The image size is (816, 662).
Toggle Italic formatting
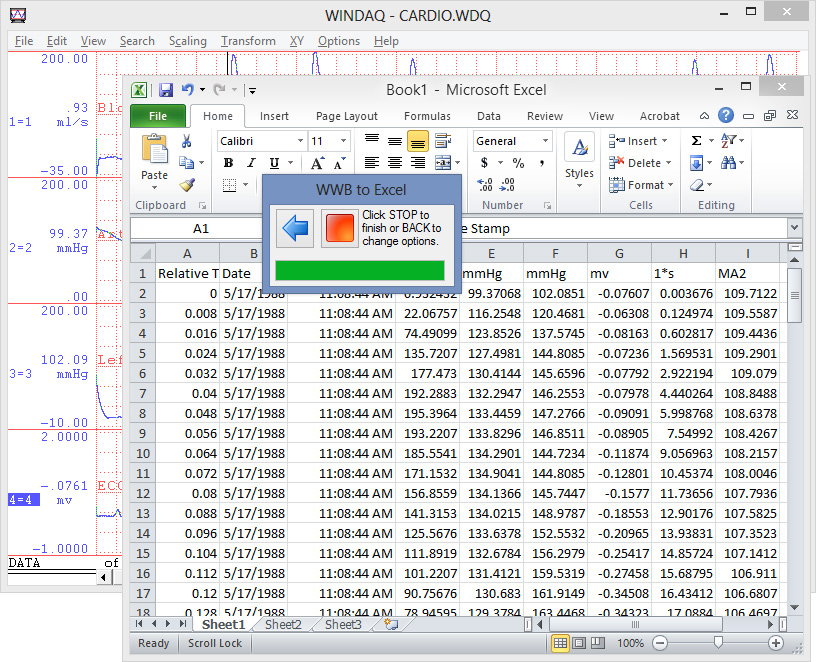tap(251, 163)
